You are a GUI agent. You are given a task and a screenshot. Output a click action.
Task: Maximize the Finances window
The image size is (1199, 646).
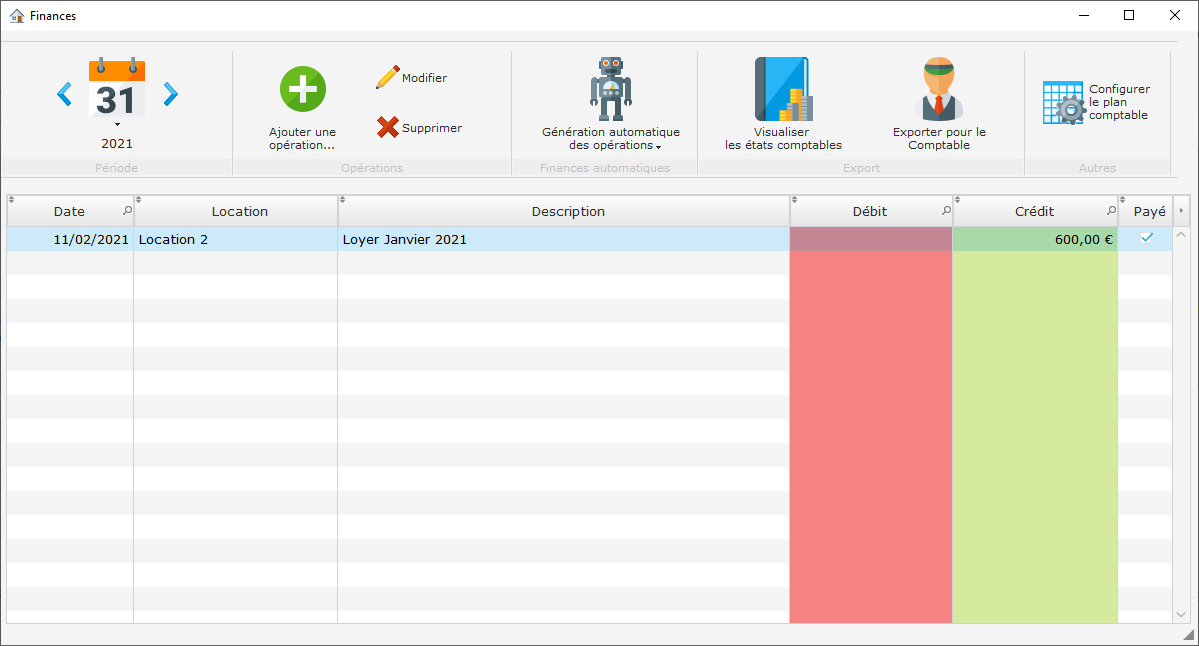[x=1129, y=15]
